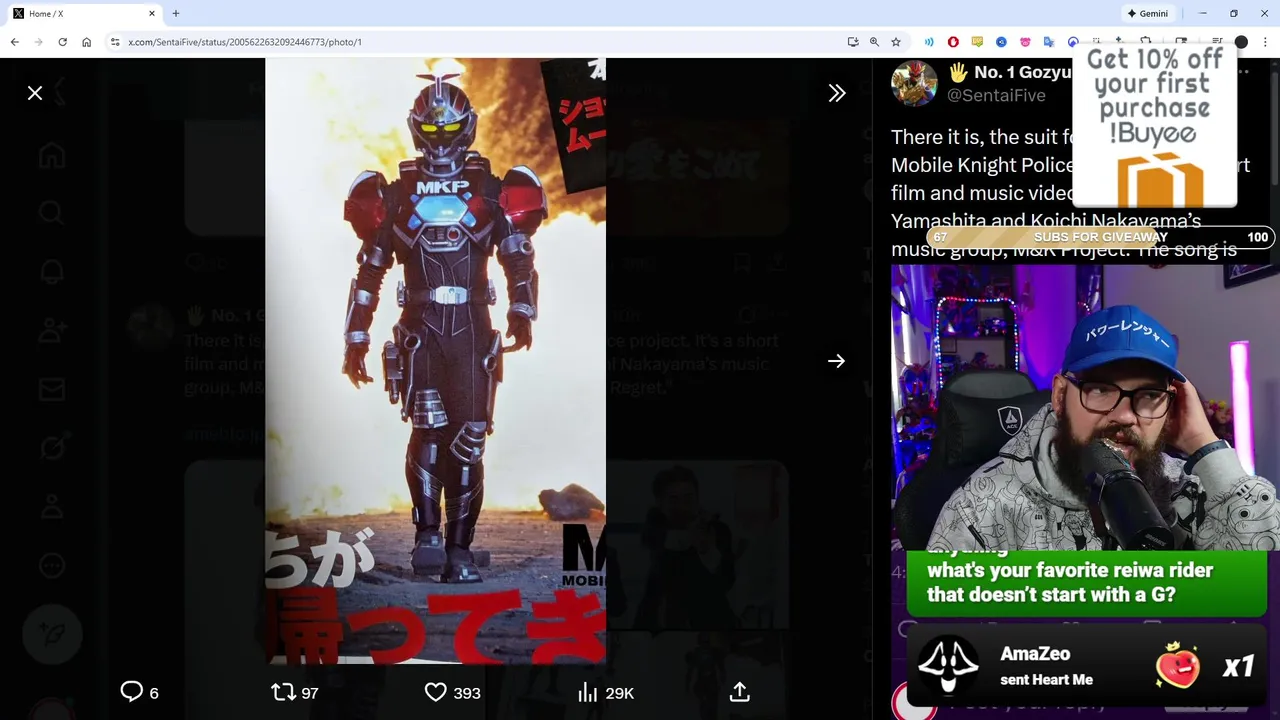Bookmark this page with the star icon

[896, 42]
